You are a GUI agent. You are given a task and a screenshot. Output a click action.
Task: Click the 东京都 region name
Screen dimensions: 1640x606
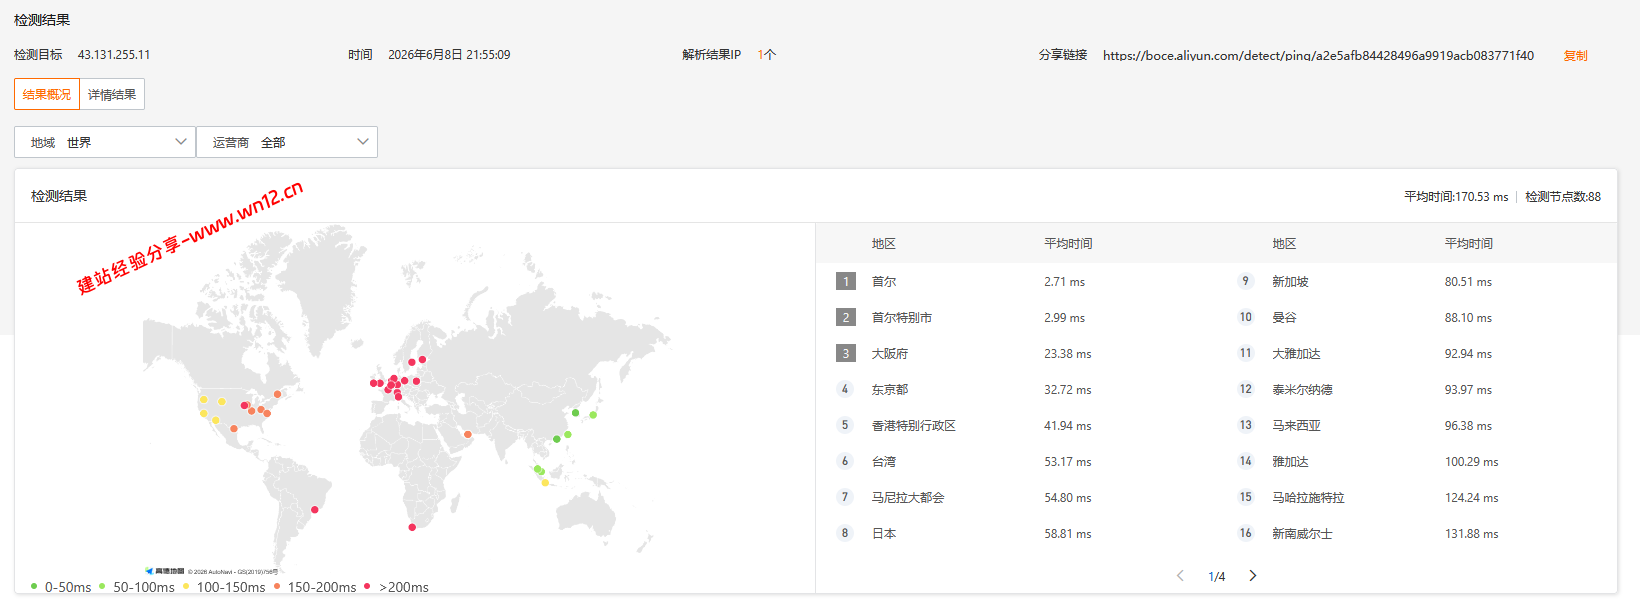[890, 389]
